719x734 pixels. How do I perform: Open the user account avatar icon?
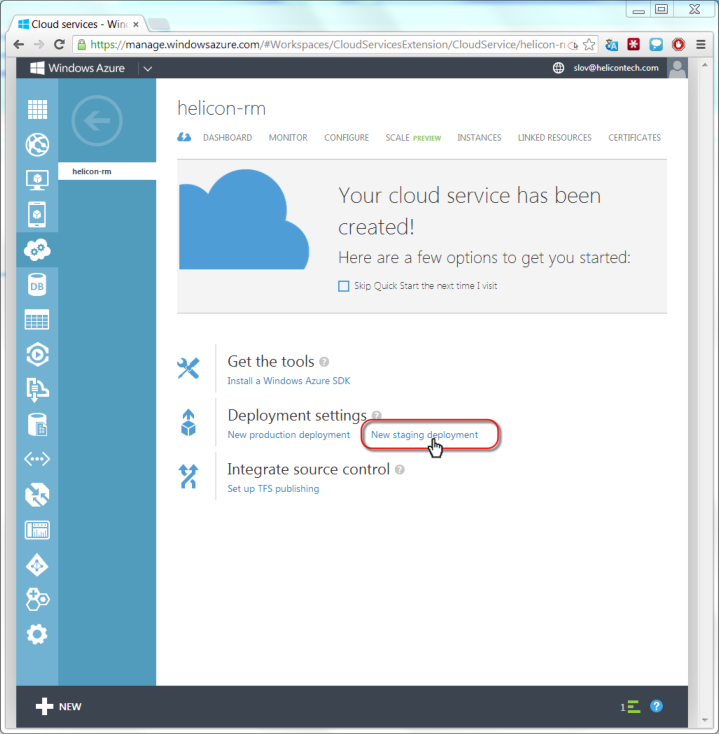click(677, 68)
